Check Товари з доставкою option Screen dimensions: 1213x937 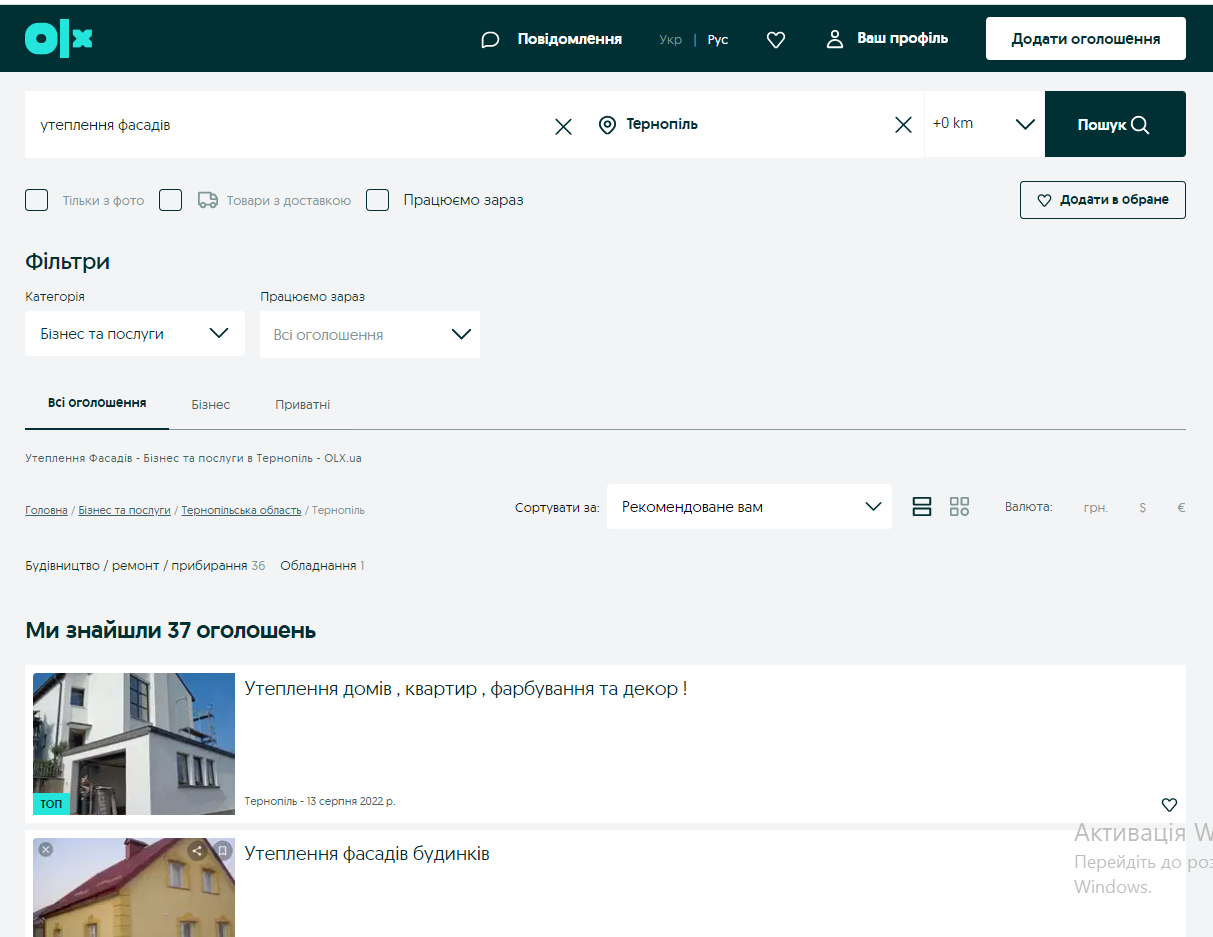pos(170,200)
